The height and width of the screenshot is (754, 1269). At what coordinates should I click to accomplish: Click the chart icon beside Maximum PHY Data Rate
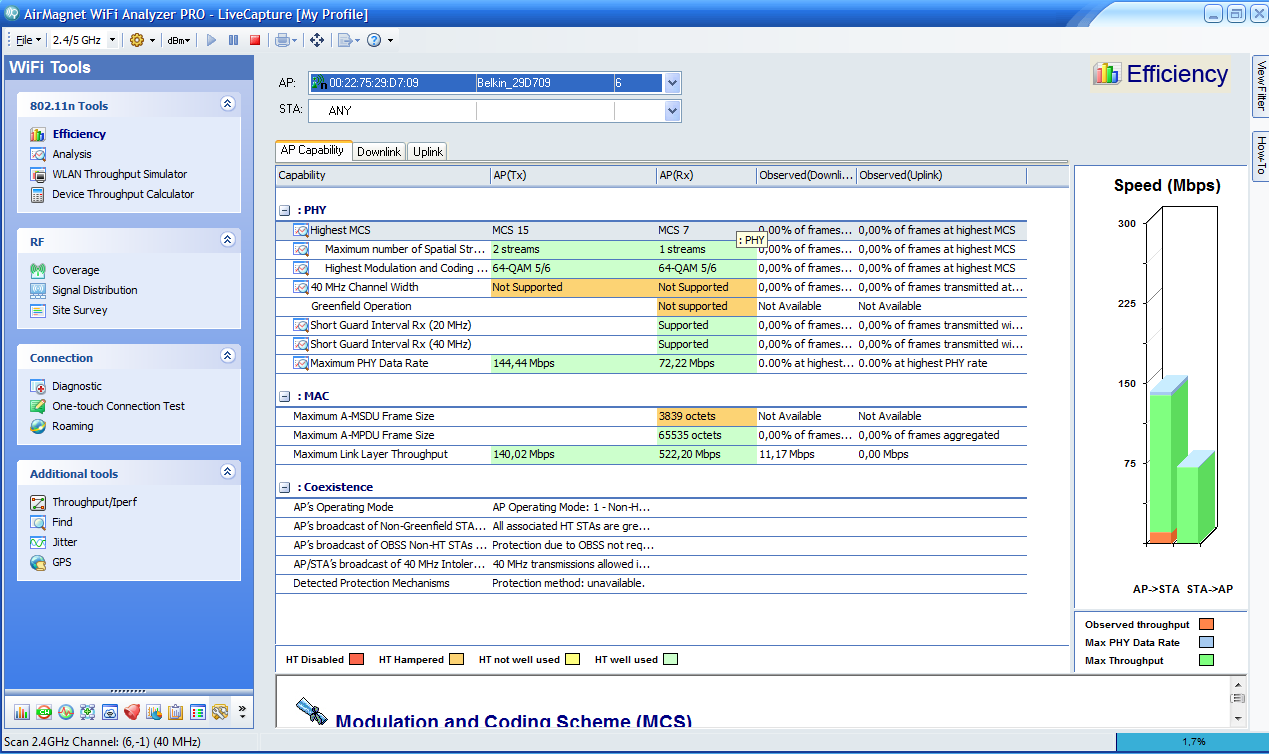pos(301,363)
